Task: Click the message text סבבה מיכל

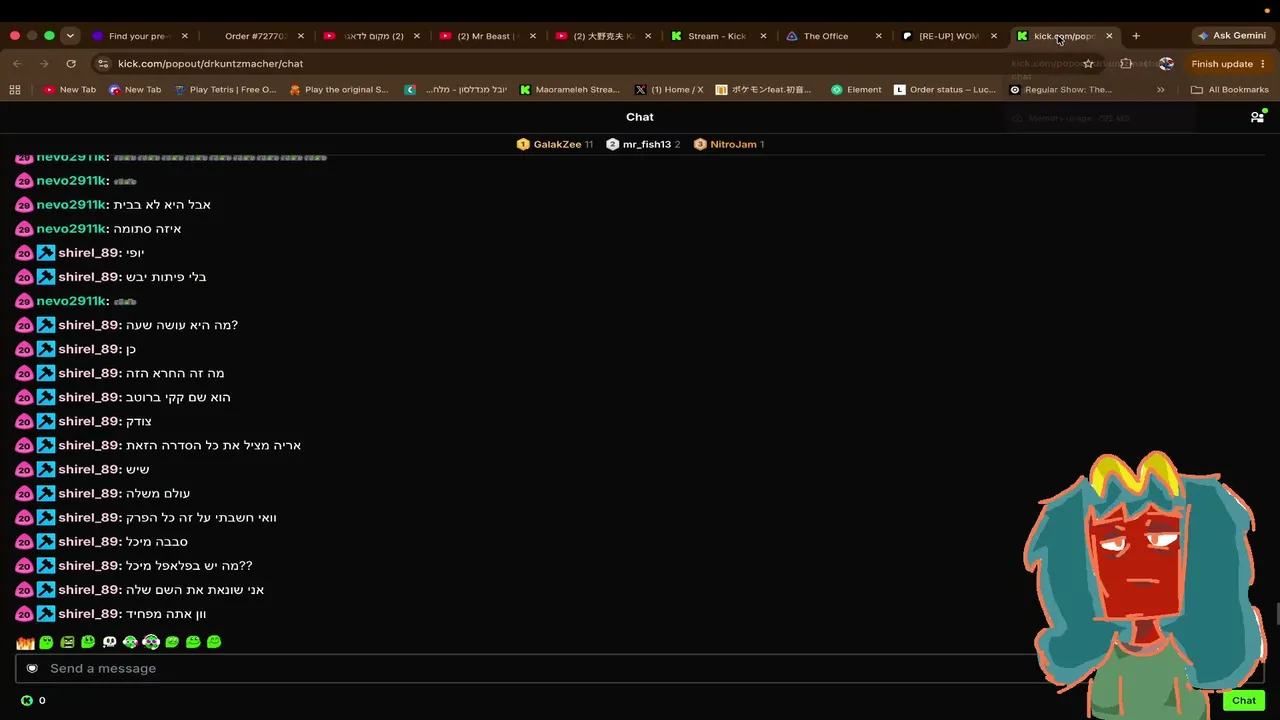Action: 157,542
